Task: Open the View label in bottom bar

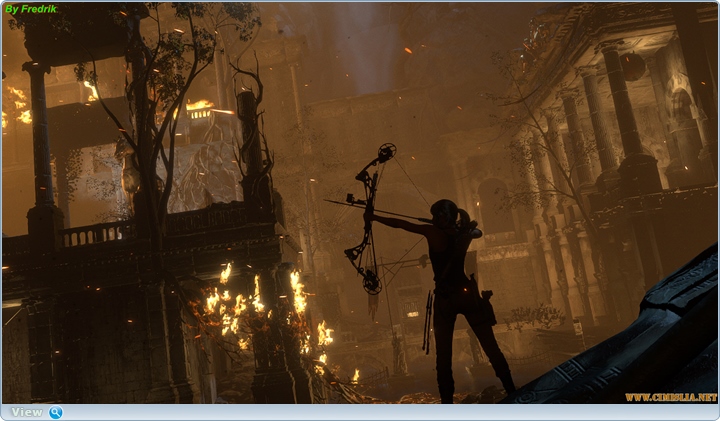Action: pos(27,412)
